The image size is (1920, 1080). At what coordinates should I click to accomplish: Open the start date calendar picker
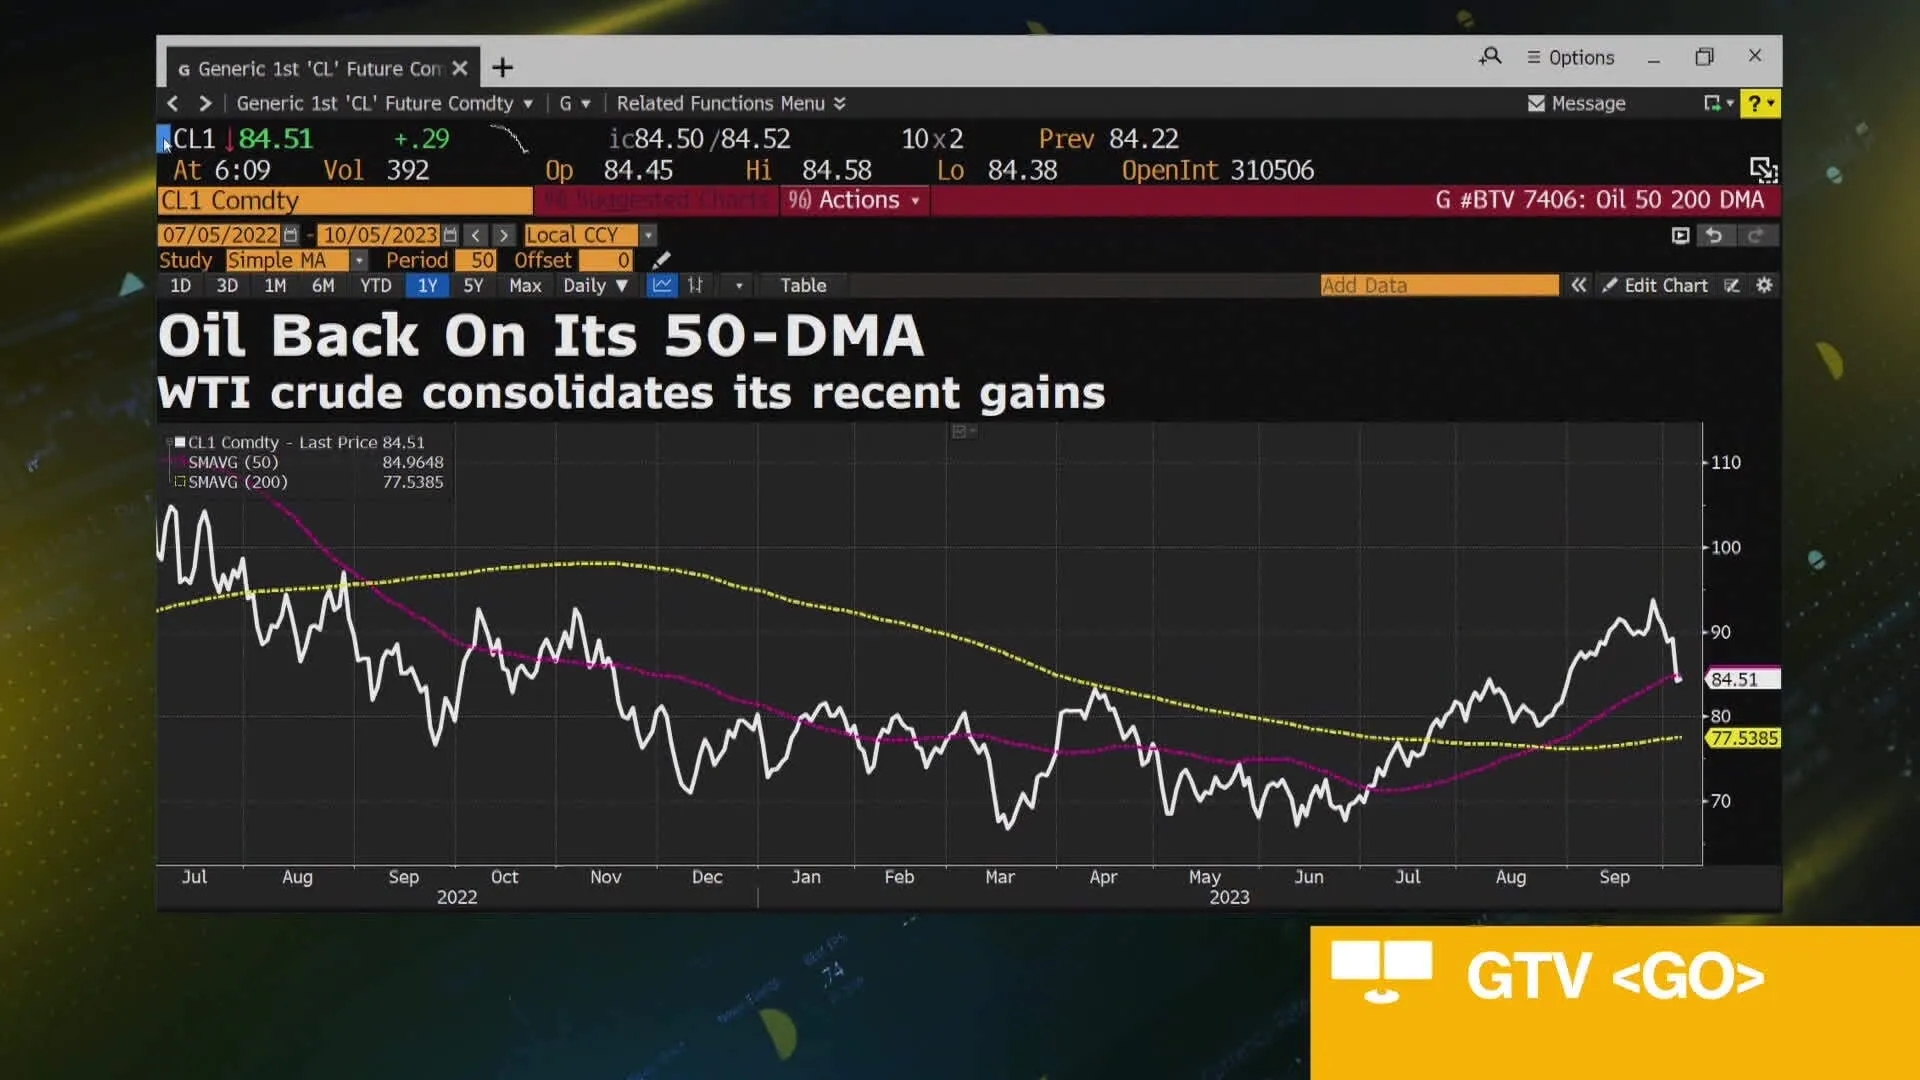(291, 235)
